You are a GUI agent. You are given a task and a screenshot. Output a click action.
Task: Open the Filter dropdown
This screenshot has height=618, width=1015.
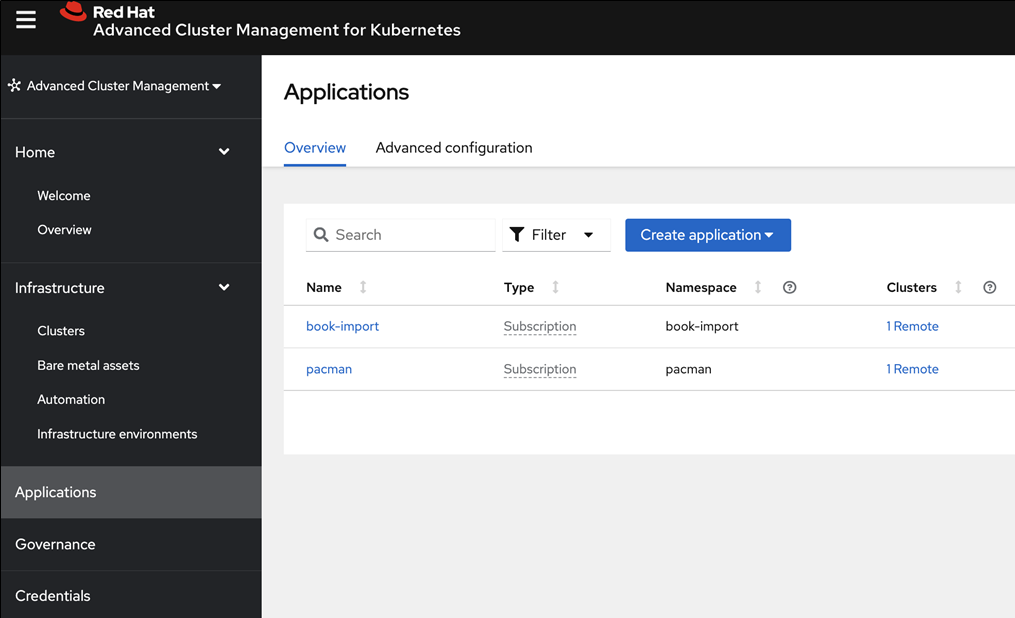[555, 235]
